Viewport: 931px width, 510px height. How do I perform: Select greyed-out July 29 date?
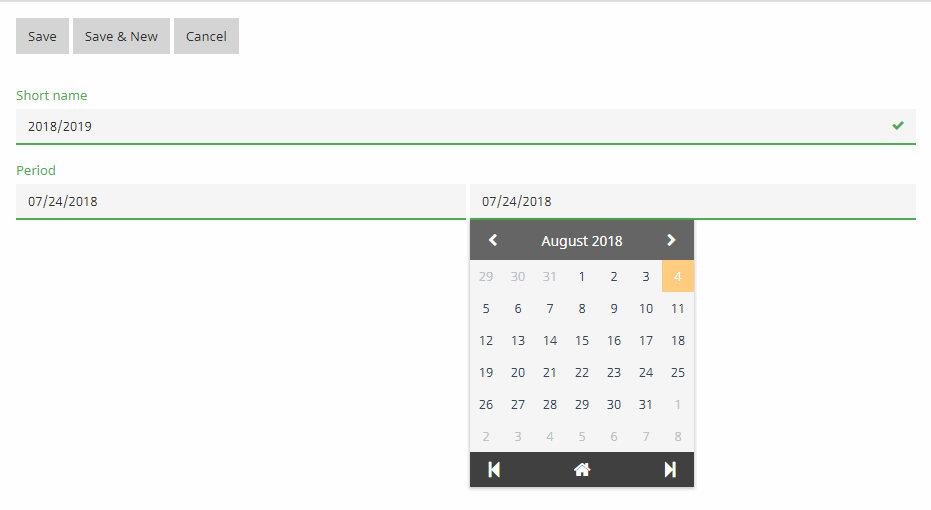(486, 276)
